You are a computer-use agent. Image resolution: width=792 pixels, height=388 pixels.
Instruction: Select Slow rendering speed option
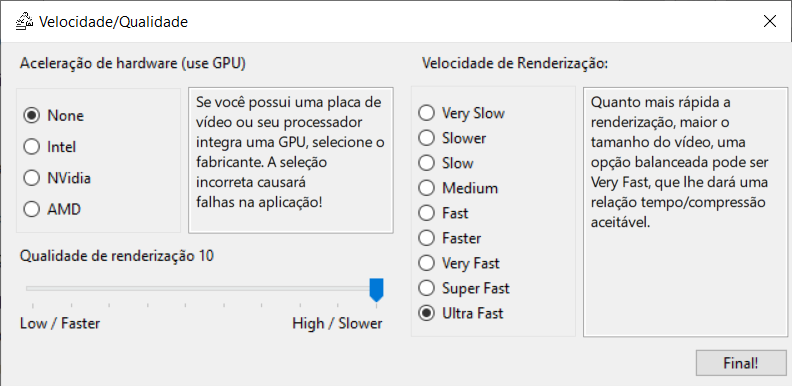[446, 163]
